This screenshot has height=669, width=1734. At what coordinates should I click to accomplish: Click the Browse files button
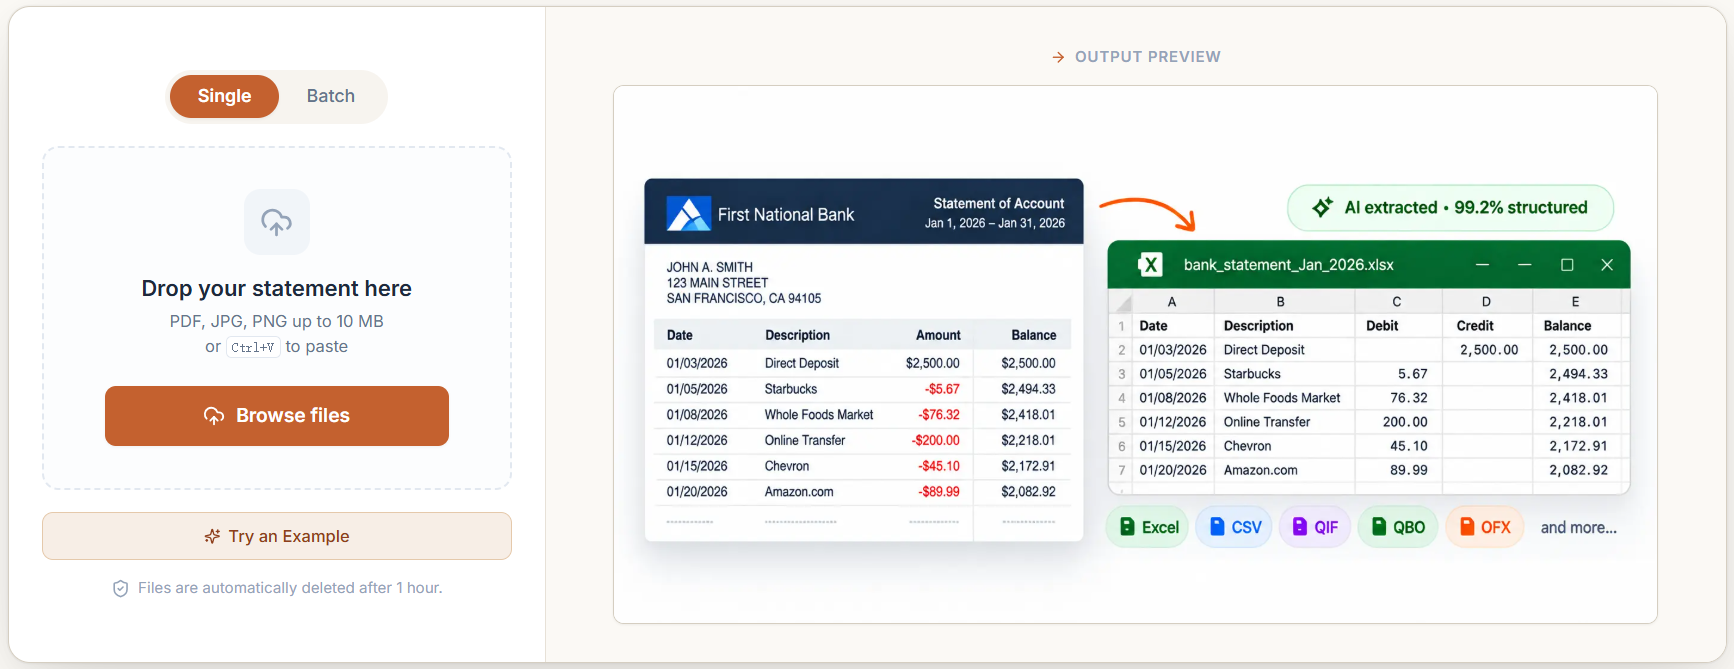277,416
